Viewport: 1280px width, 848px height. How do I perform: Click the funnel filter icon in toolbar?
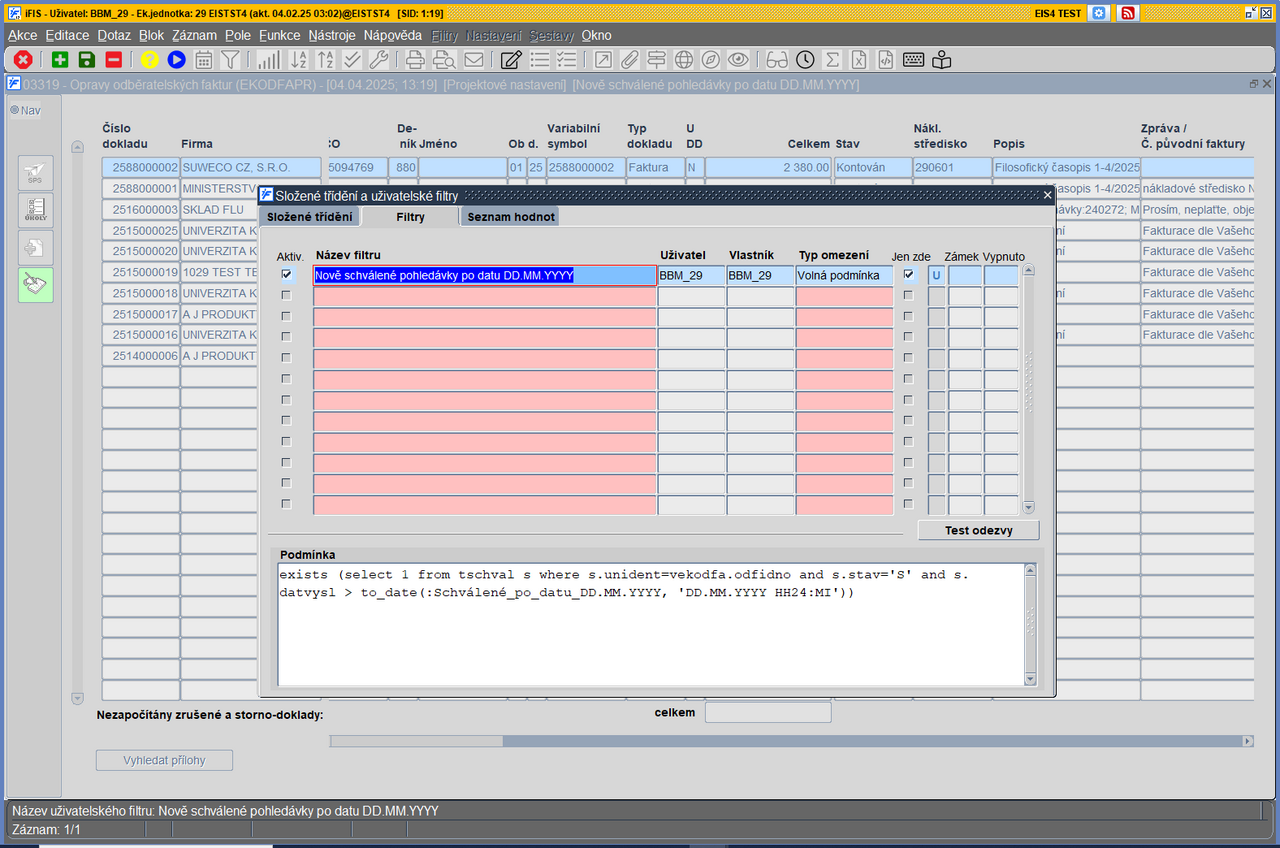click(x=230, y=60)
